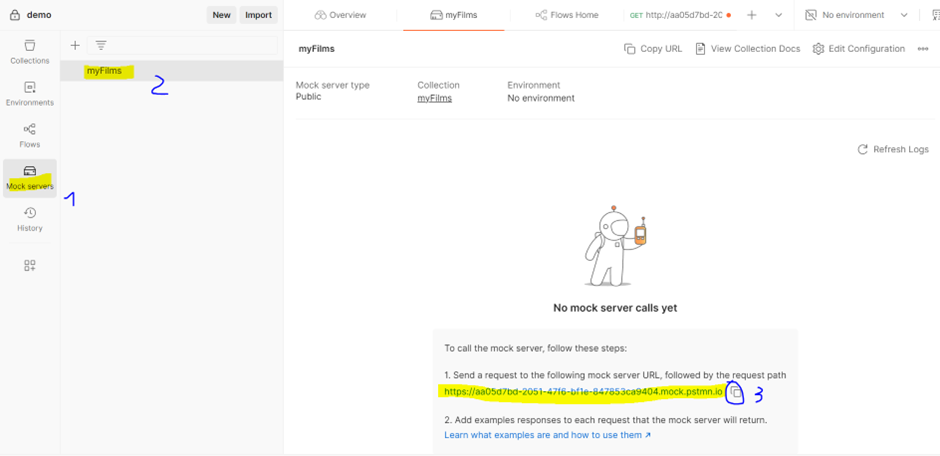
Task: Expand the No environment dropdown
Action: 857,15
